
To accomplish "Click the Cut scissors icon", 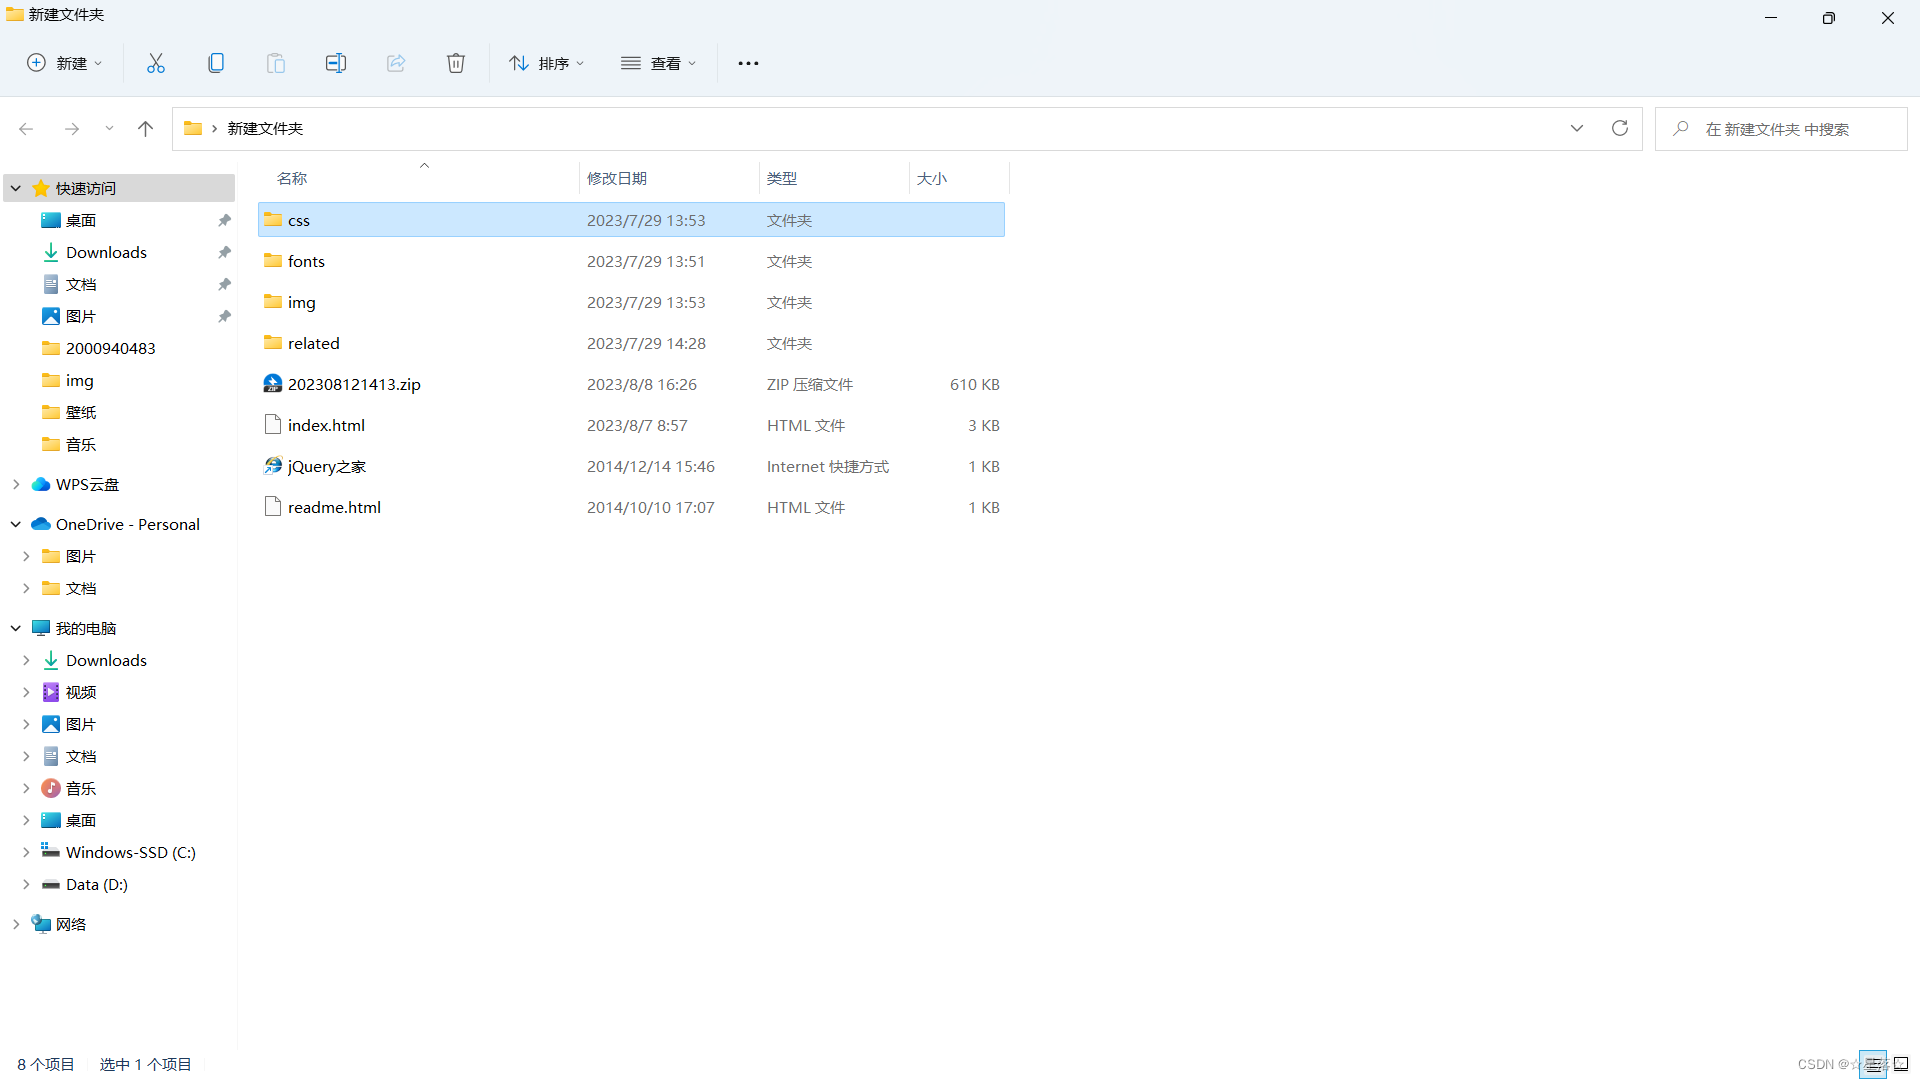I will 156,63.
